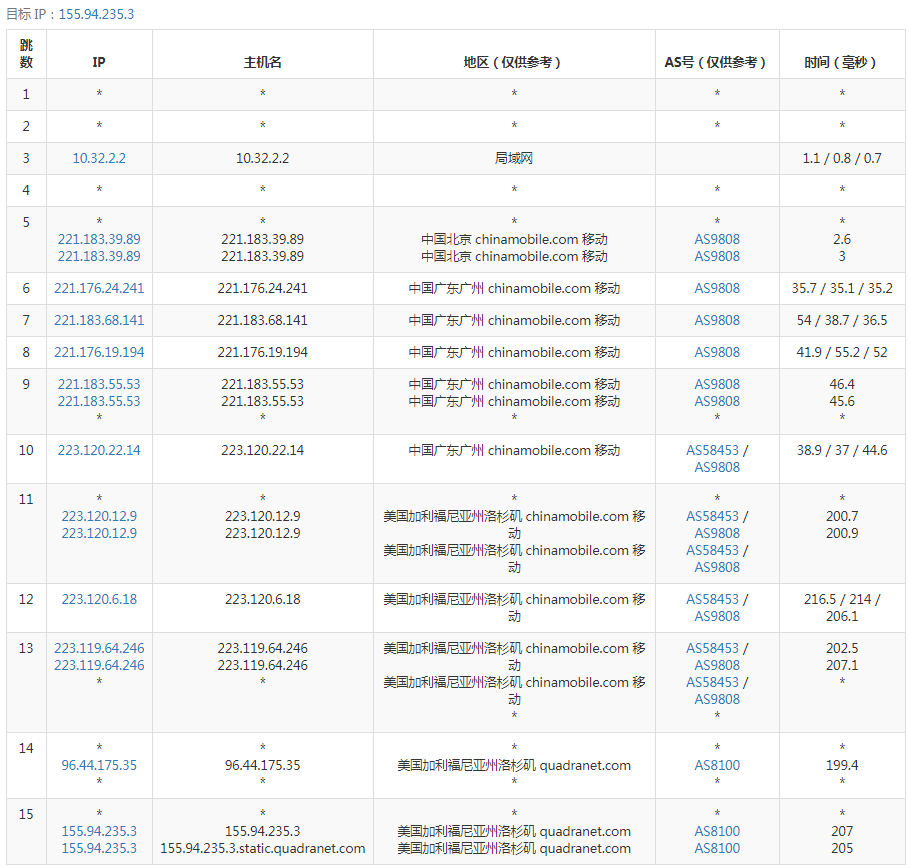Select the 54 / 38.7 / 36.5 time value
This screenshot has height=868, width=910.
click(842, 320)
